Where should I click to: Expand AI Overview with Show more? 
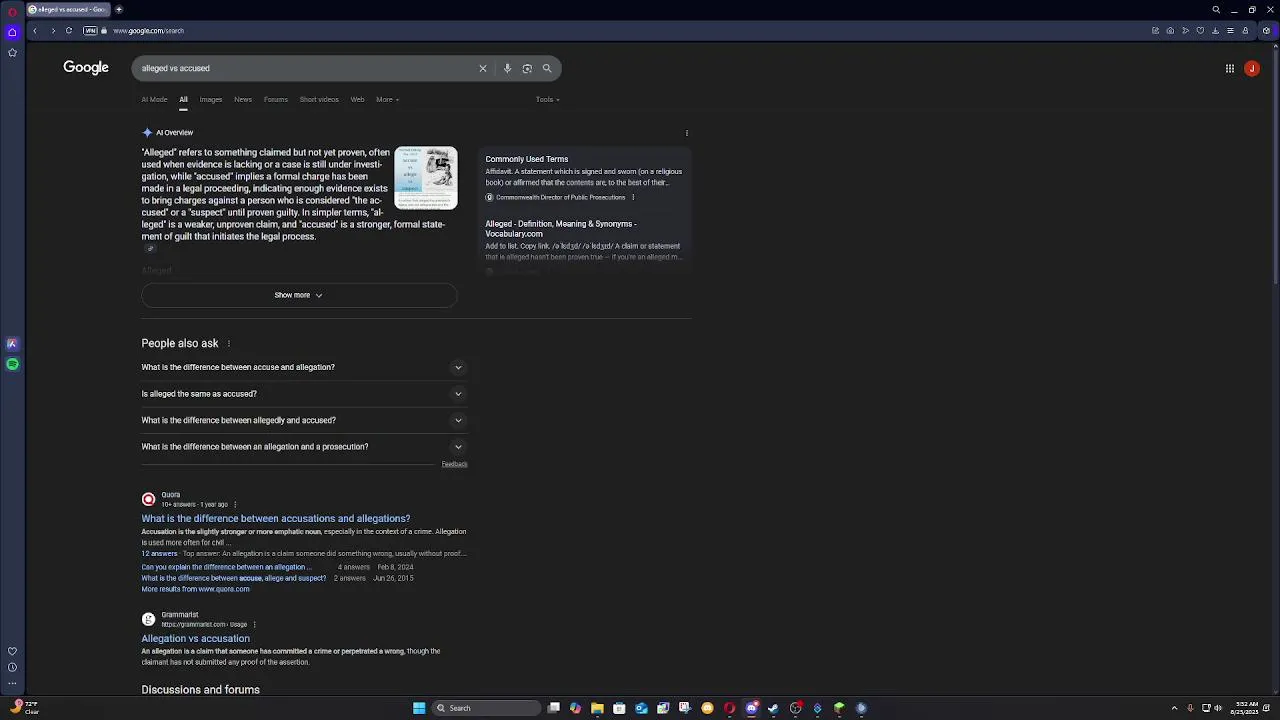point(299,295)
